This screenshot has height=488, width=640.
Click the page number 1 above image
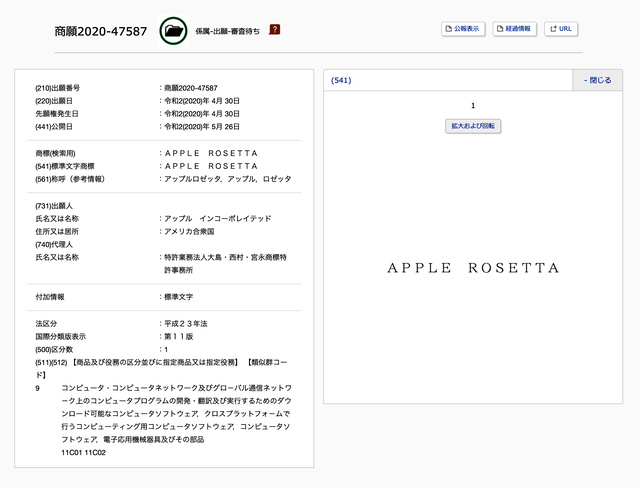point(473,106)
